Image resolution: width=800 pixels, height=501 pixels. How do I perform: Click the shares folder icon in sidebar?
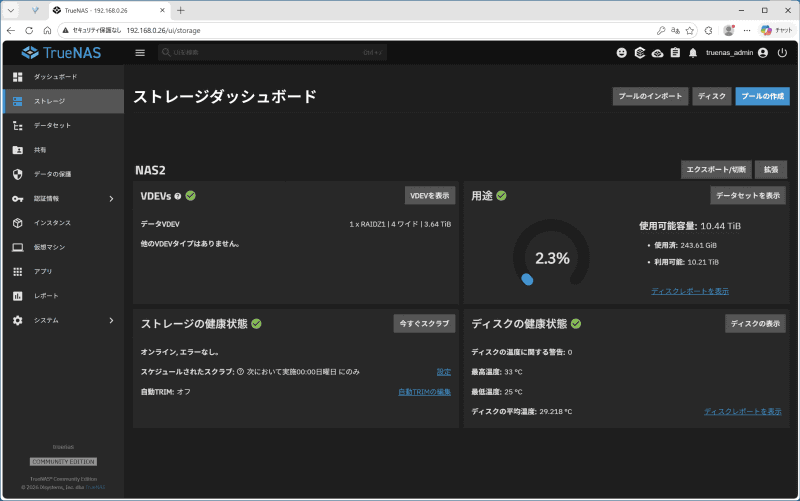tap(18, 150)
